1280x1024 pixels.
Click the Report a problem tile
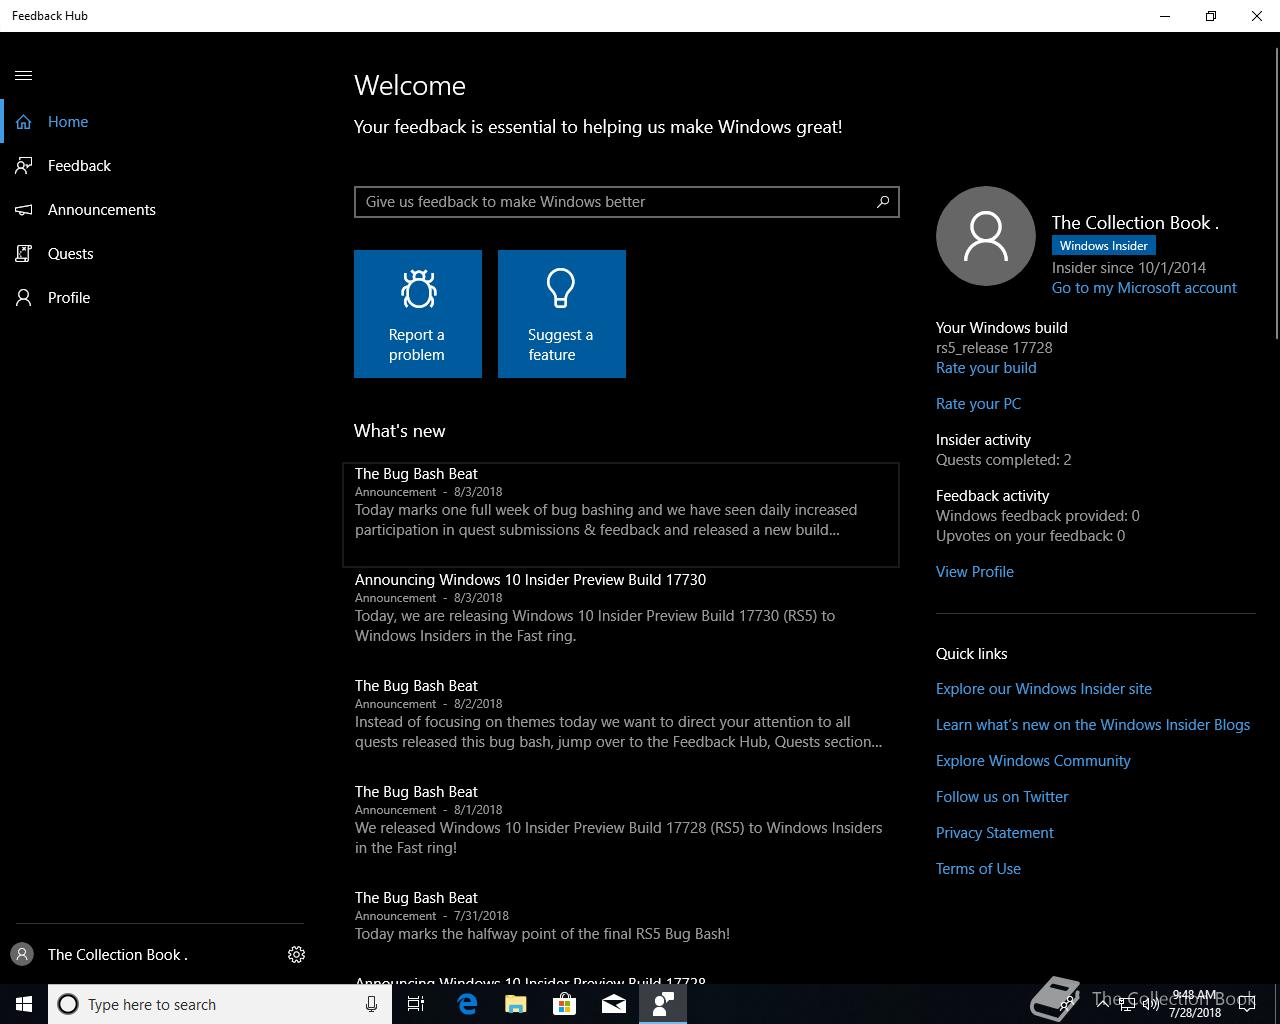pyautogui.click(x=418, y=314)
